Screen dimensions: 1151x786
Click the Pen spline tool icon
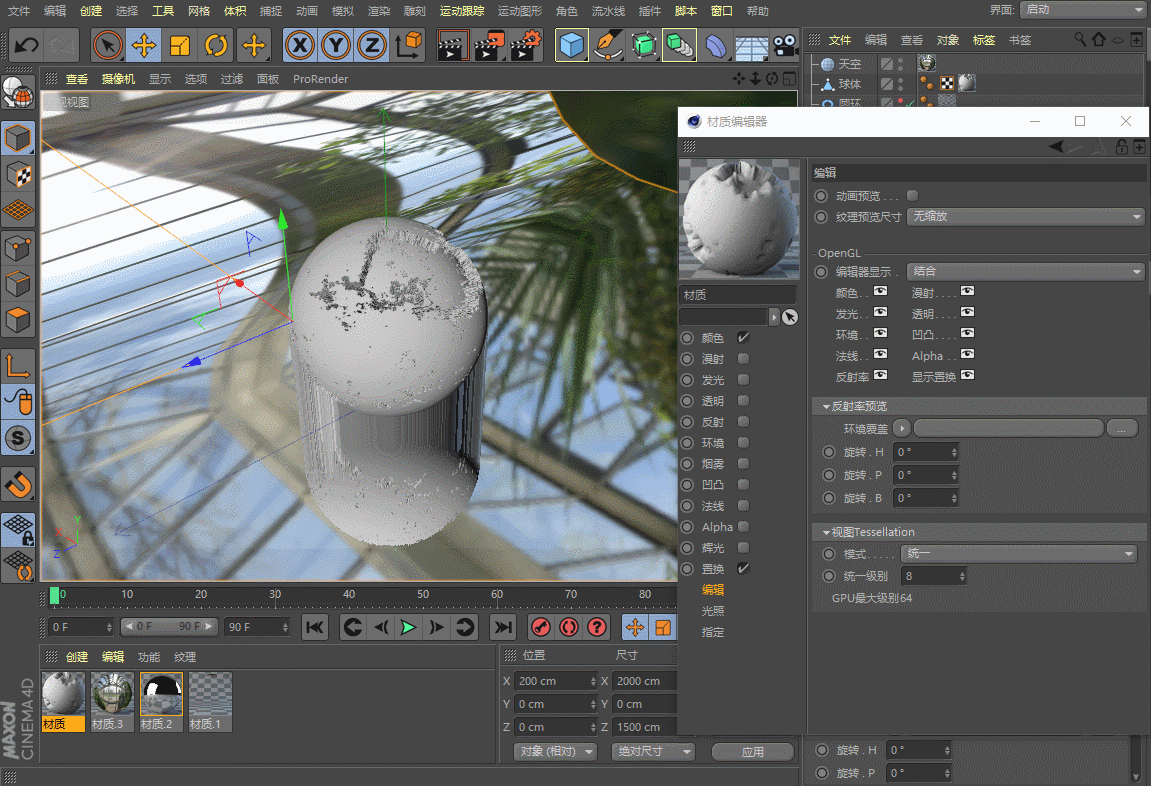tap(606, 45)
